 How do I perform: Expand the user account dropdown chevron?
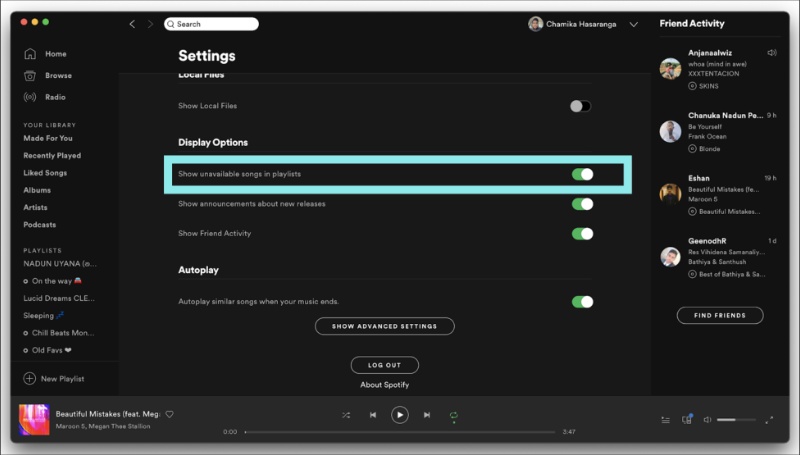click(634, 24)
